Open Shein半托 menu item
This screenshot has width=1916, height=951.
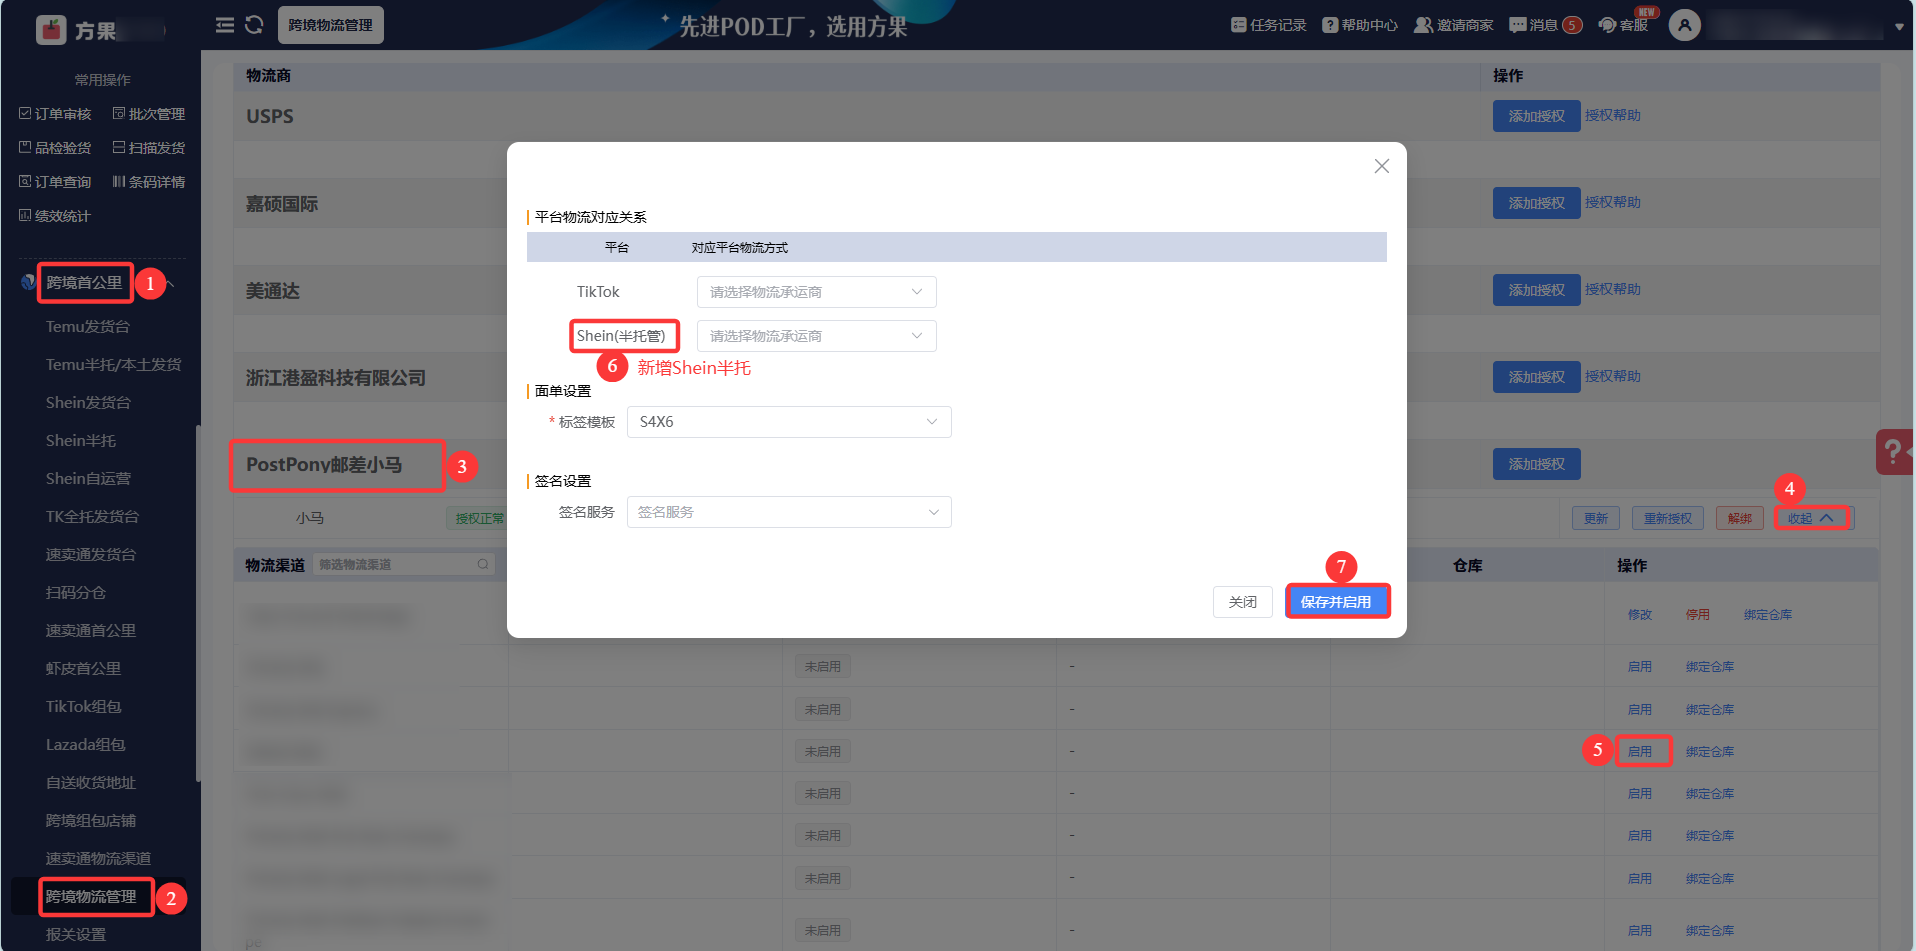[x=81, y=441]
